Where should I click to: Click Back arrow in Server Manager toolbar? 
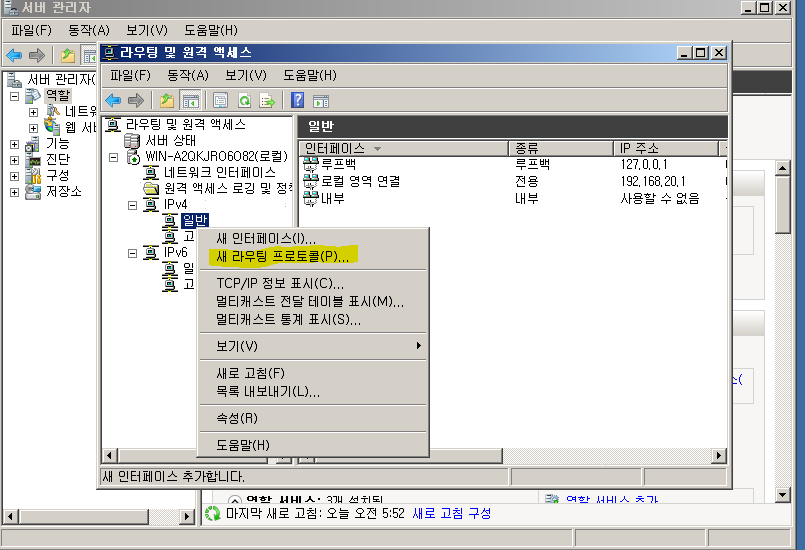[14, 55]
